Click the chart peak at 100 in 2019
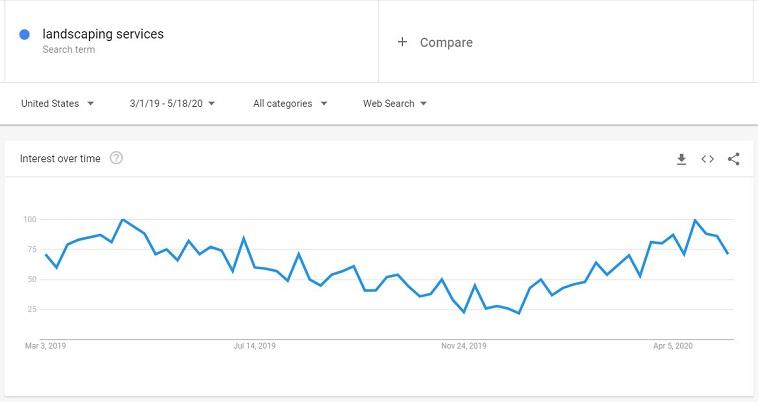The height and width of the screenshot is (402, 758). pyautogui.click(x=123, y=219)
